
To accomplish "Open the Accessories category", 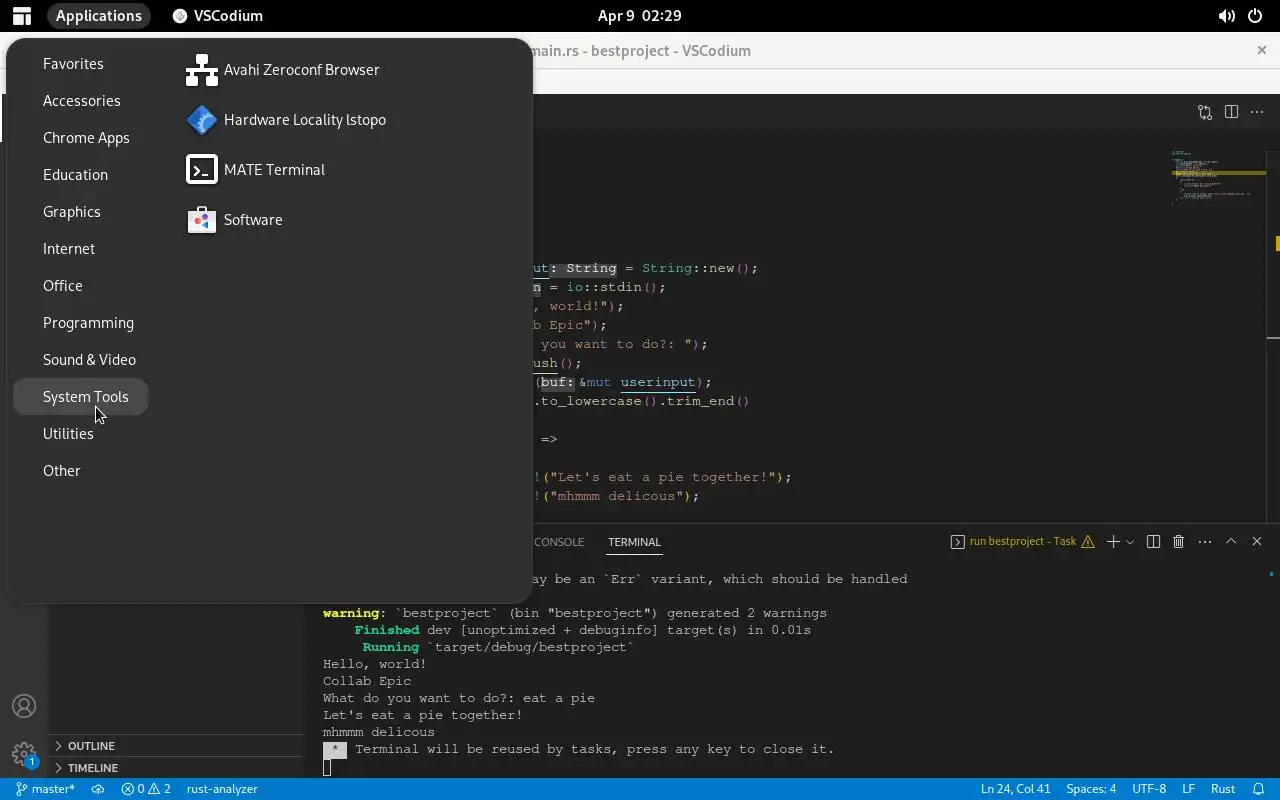I will pos(81,101).
